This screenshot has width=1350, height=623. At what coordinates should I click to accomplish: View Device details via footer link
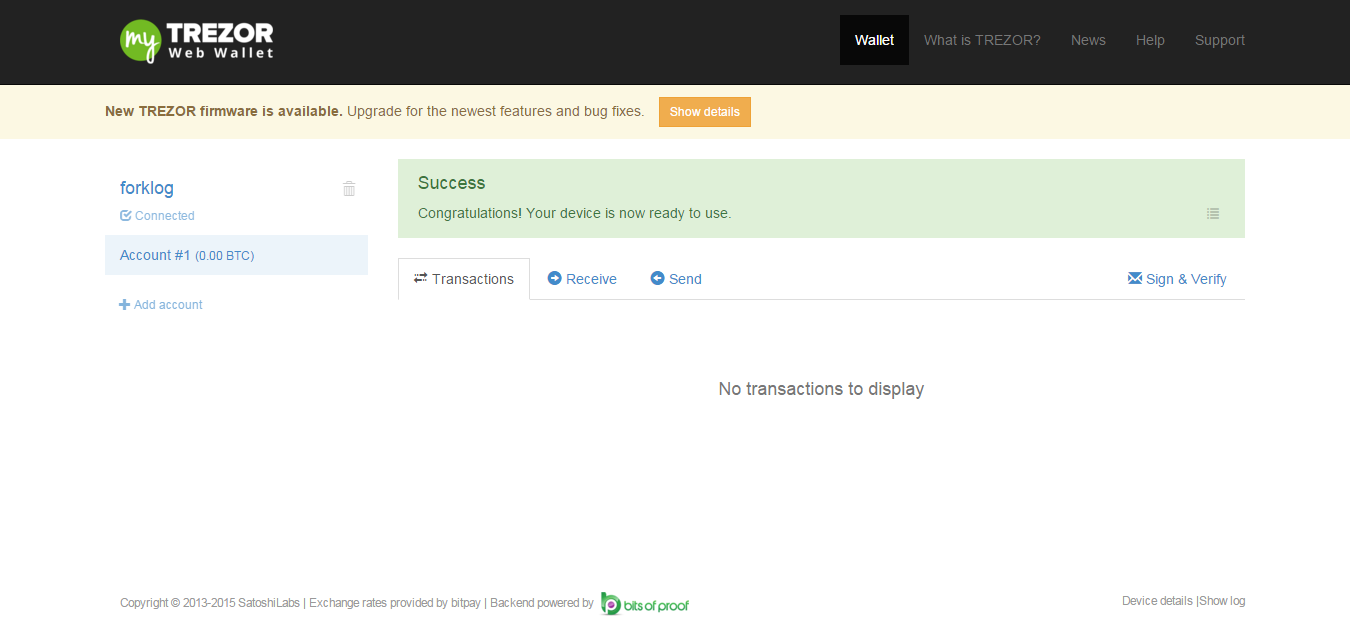[x=1156, y=600]
